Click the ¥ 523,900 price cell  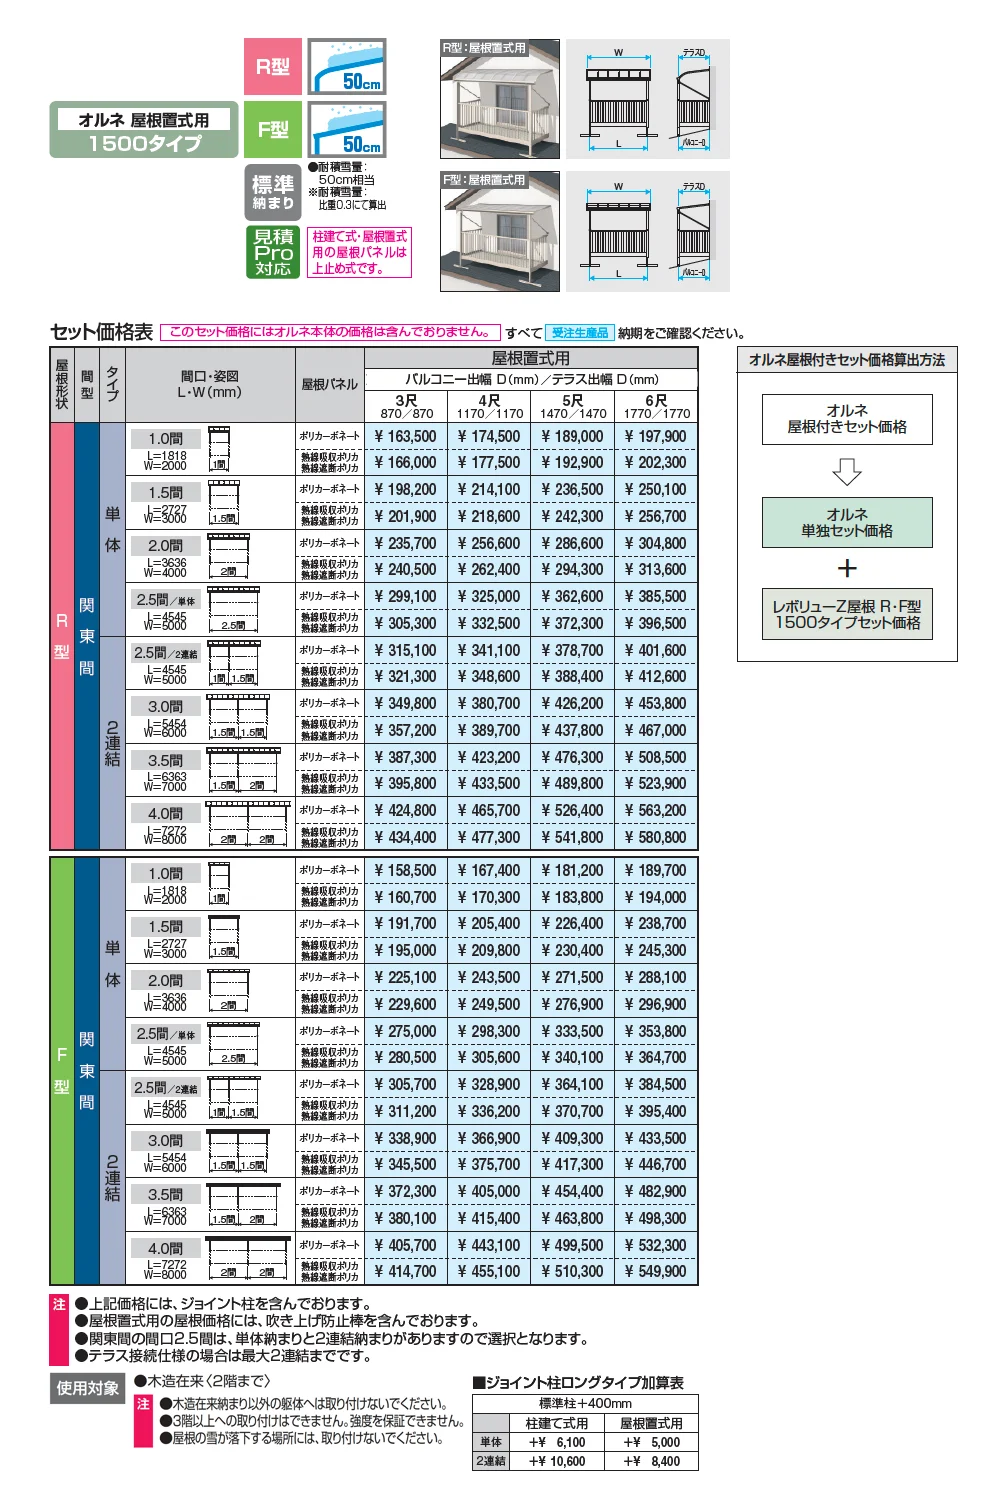[x=656, y=784]
